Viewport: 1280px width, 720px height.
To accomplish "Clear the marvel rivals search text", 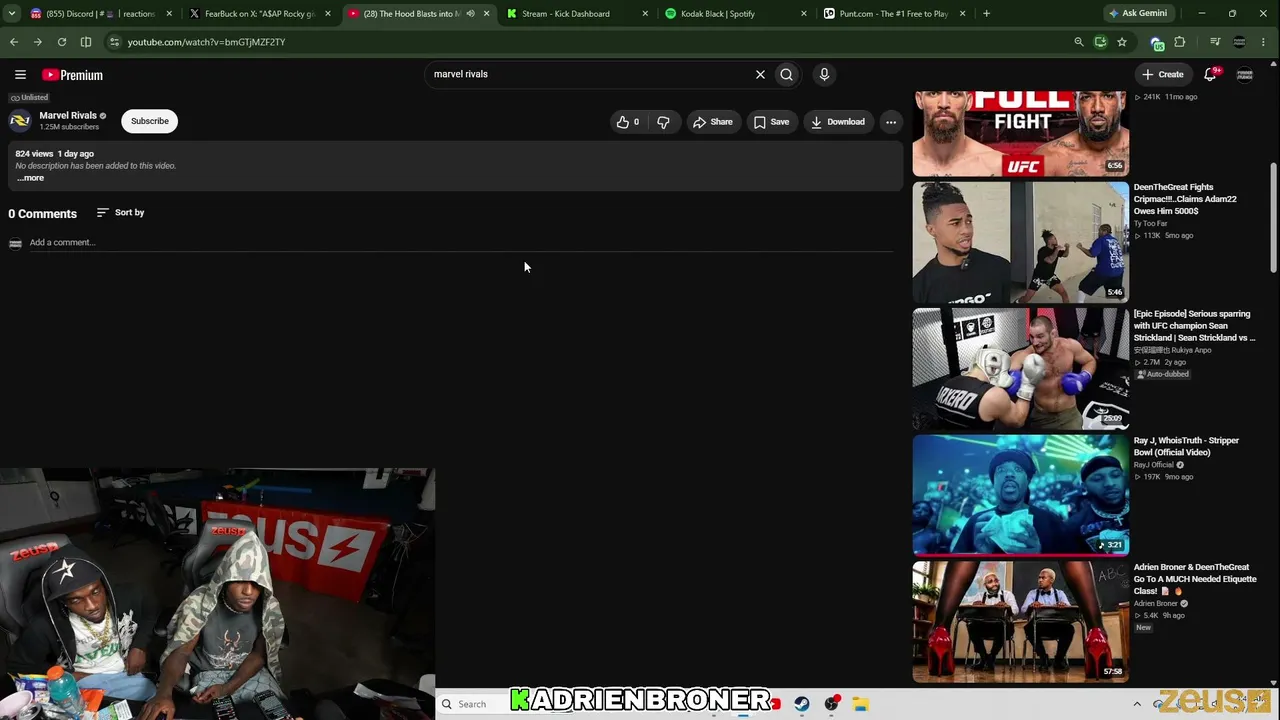I will (x=760, y=74).
